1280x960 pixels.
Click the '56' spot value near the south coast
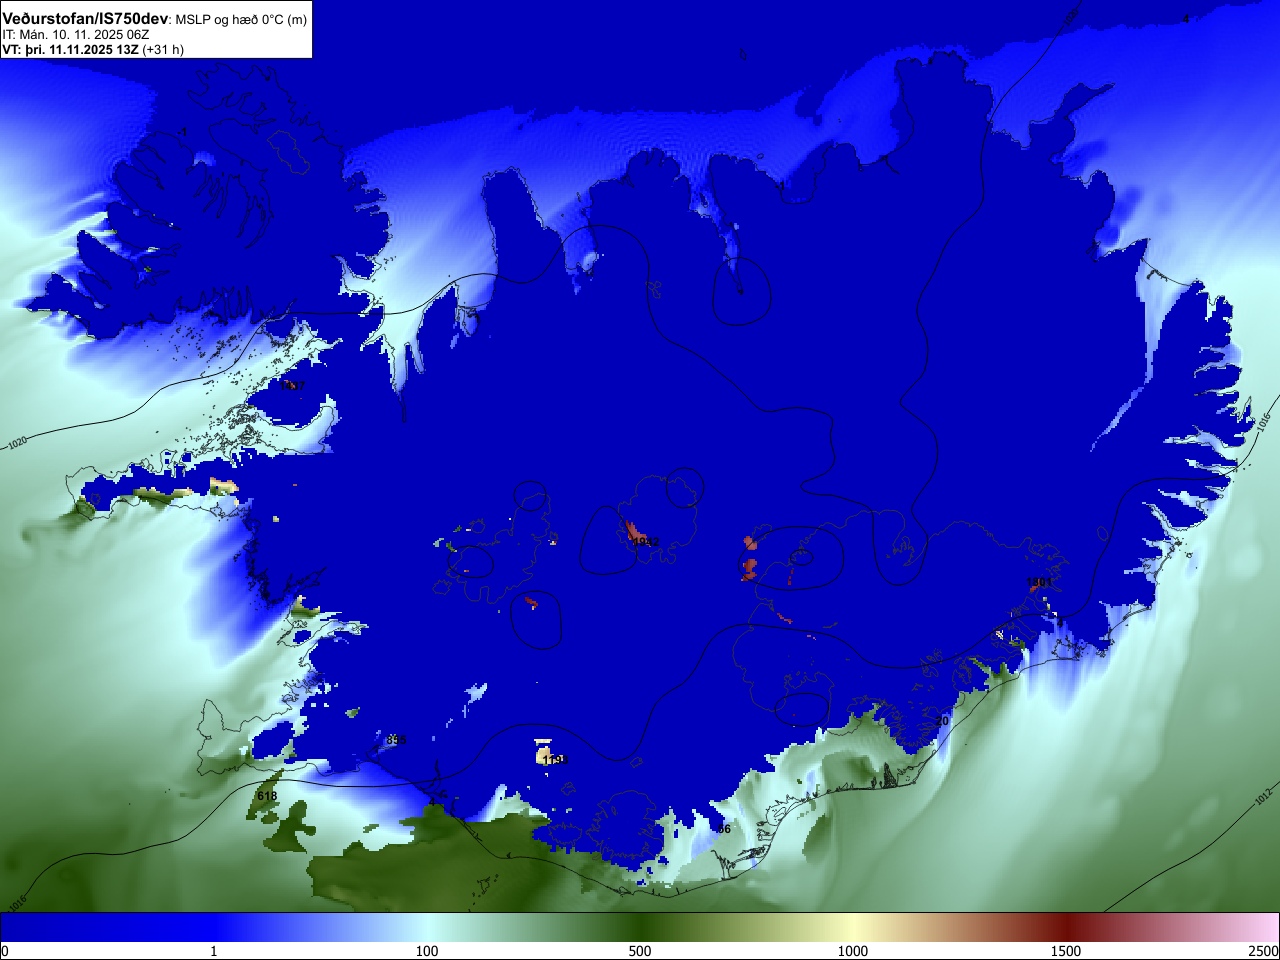(x=724, y=829)
